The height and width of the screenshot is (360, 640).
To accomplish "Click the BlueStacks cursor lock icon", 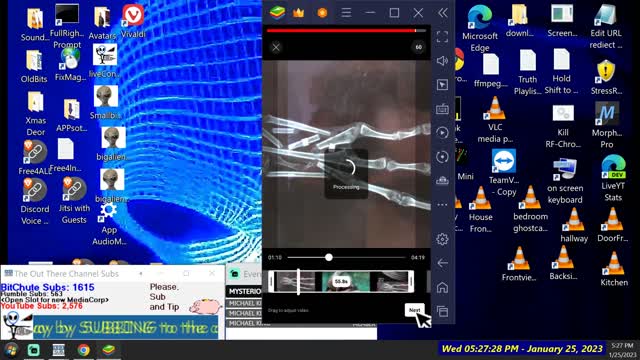I will coord(442,85).
